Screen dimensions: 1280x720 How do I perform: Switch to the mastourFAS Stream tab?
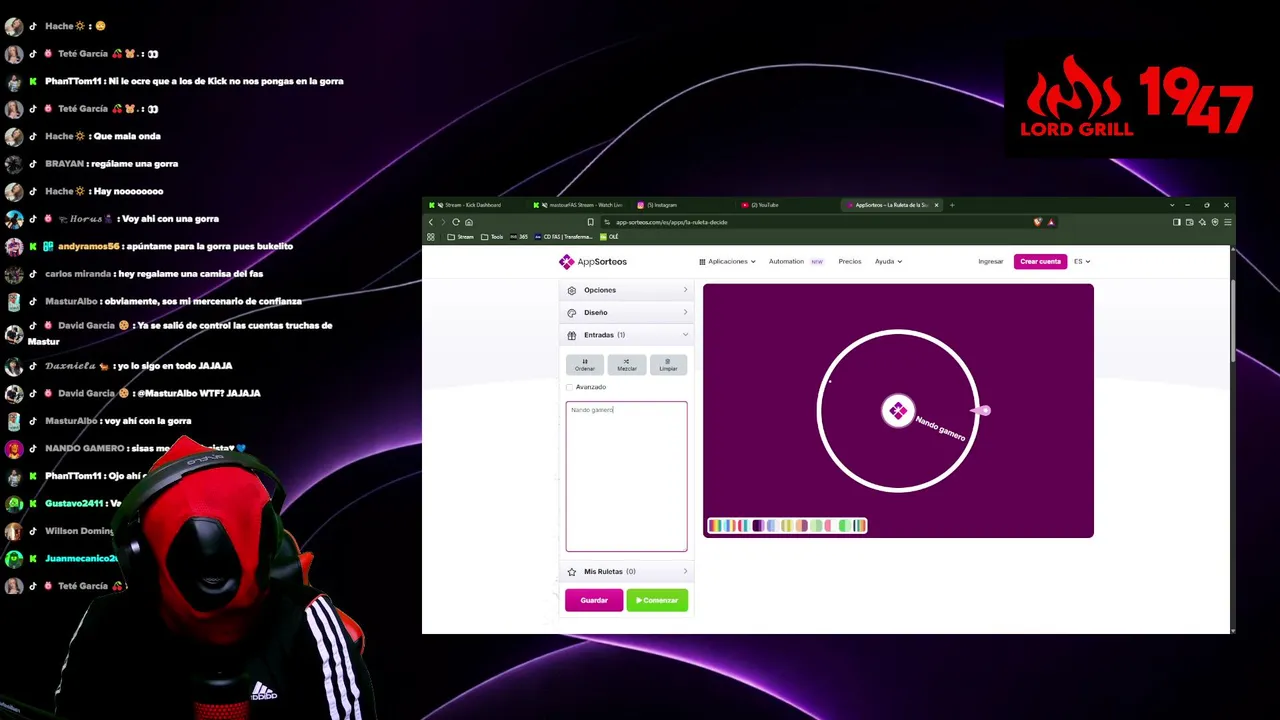coord(580,205)
